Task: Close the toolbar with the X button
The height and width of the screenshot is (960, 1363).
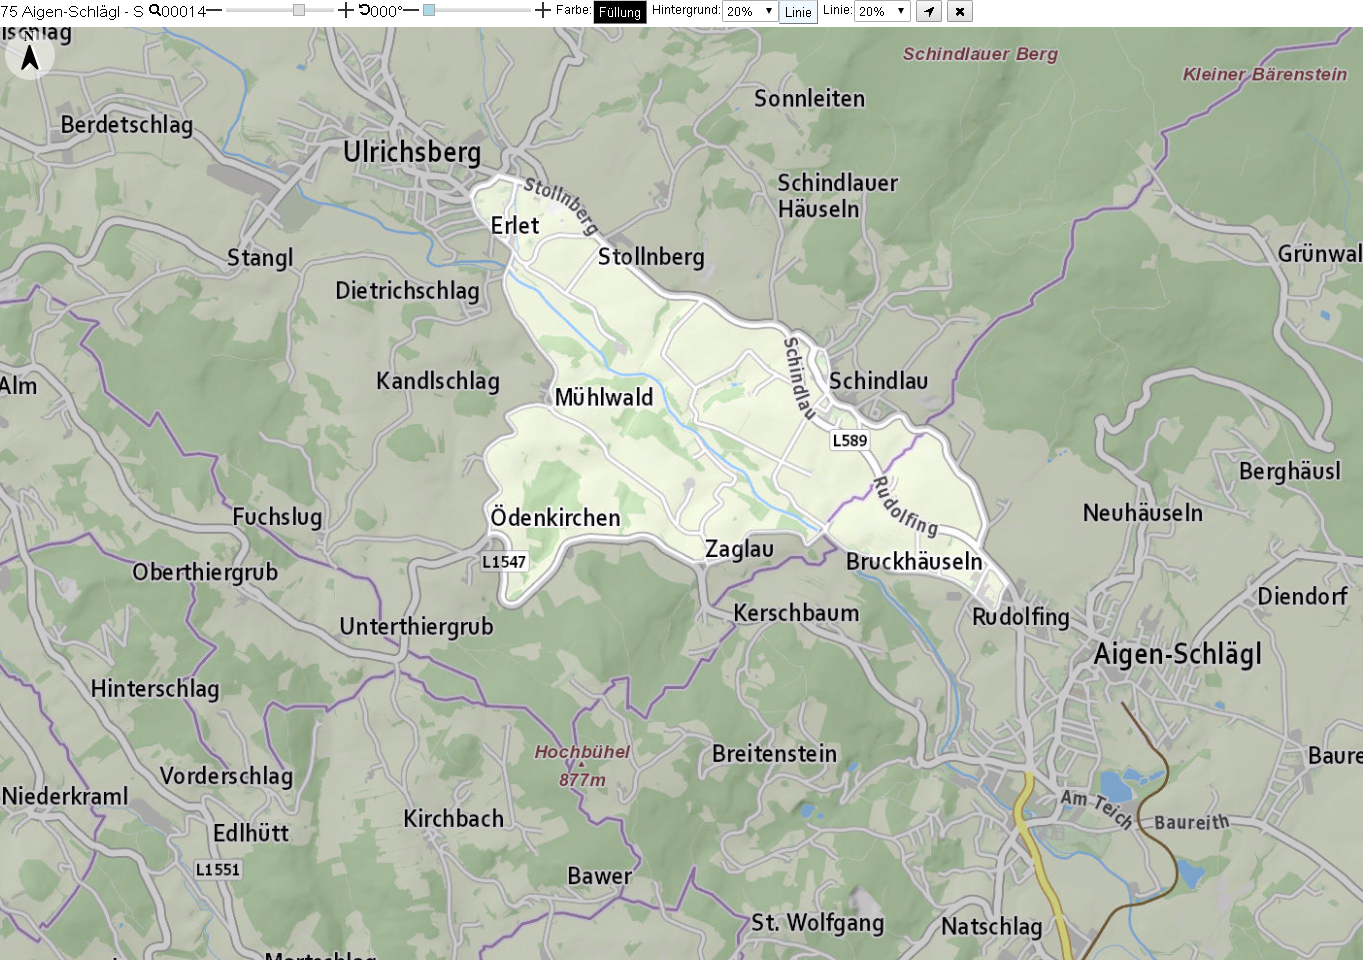Action: coord(960,12)
